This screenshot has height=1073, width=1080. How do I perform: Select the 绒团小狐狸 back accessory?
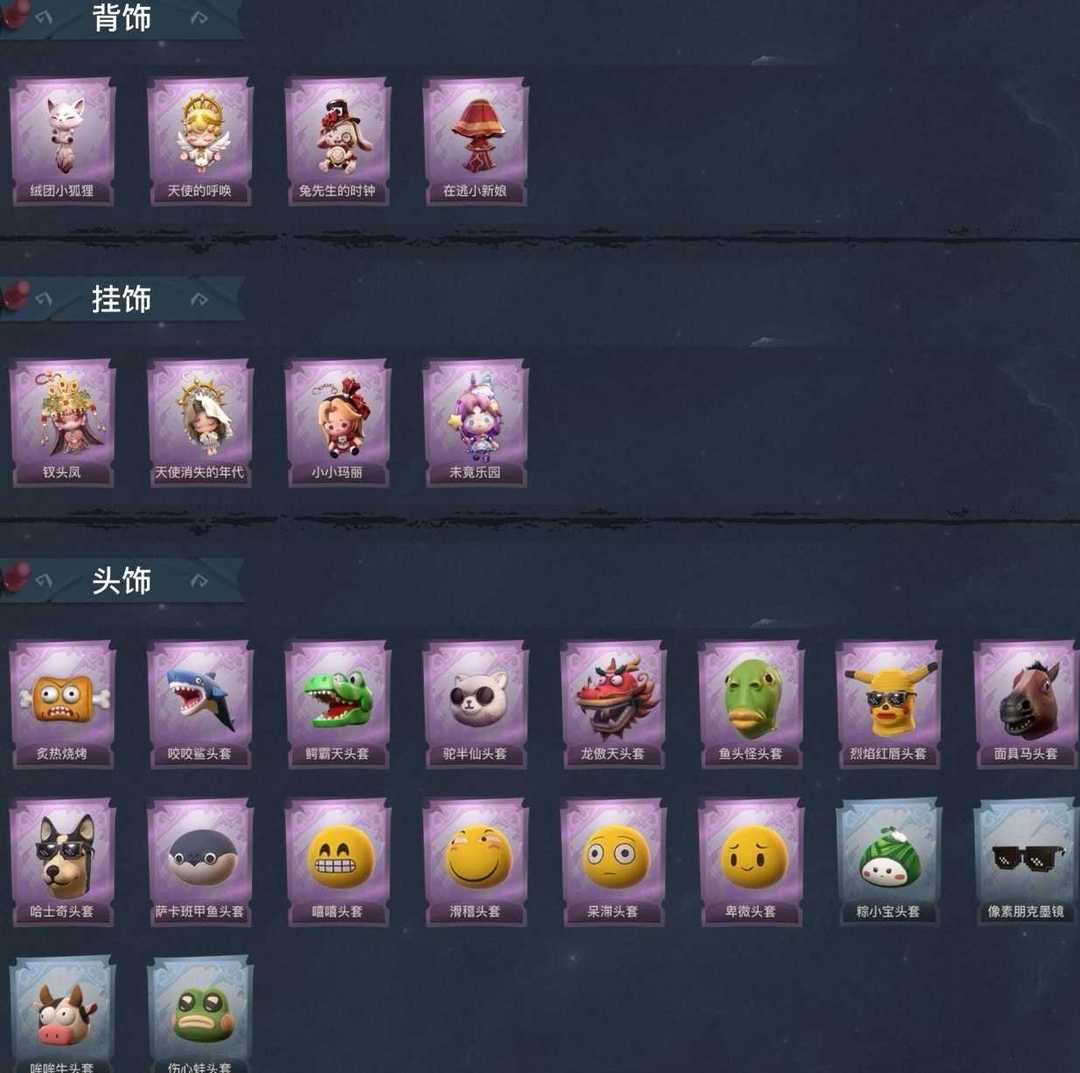point(62,141)
